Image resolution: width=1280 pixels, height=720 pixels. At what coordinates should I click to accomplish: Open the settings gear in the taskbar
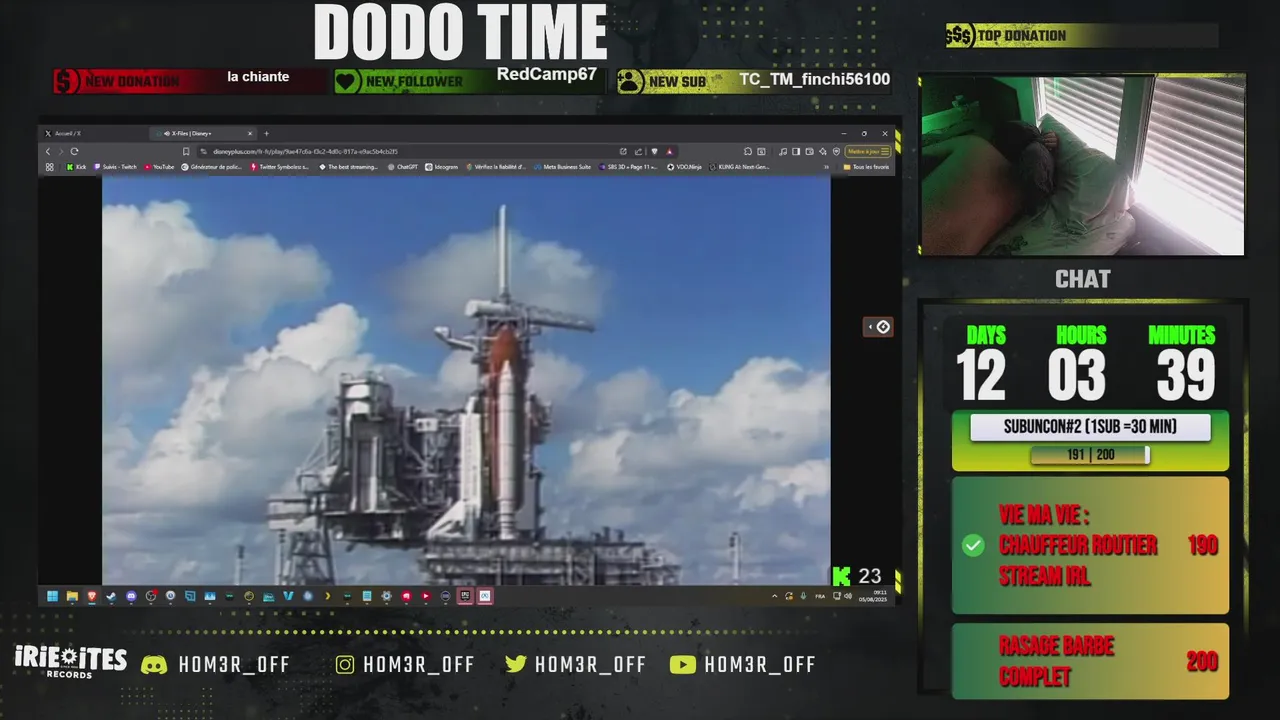386,596
